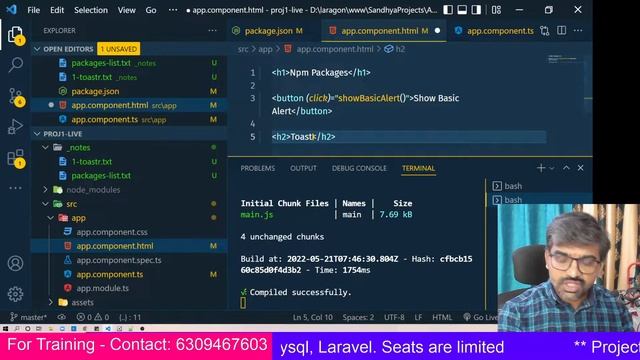Show additional activity bar views
This screenshot has width=640, height=360.
point(16,188)
